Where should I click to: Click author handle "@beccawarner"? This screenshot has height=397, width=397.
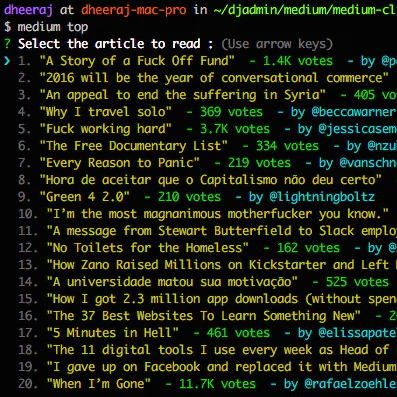click(354, 112)
